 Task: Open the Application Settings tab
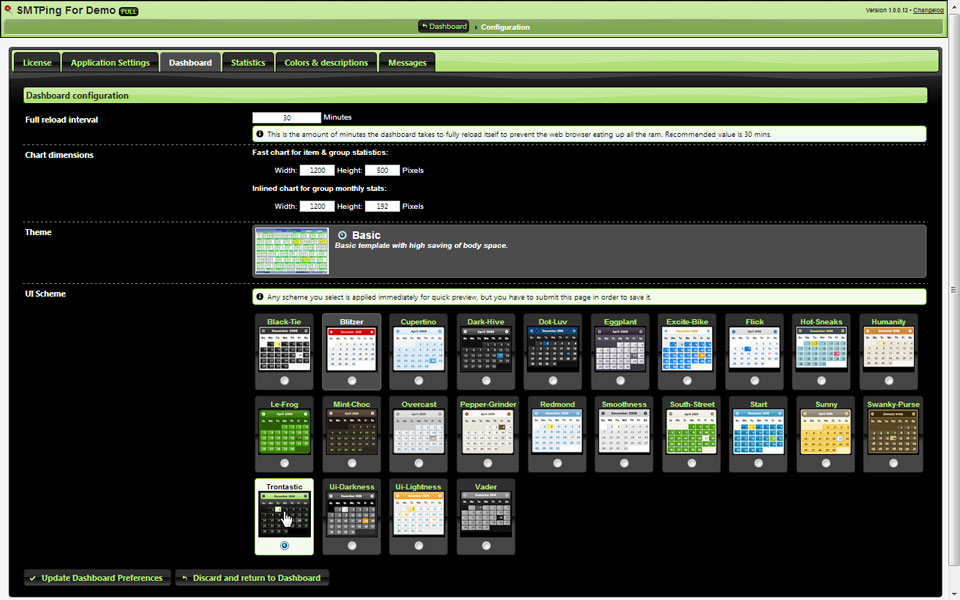[x=110, y=63]
